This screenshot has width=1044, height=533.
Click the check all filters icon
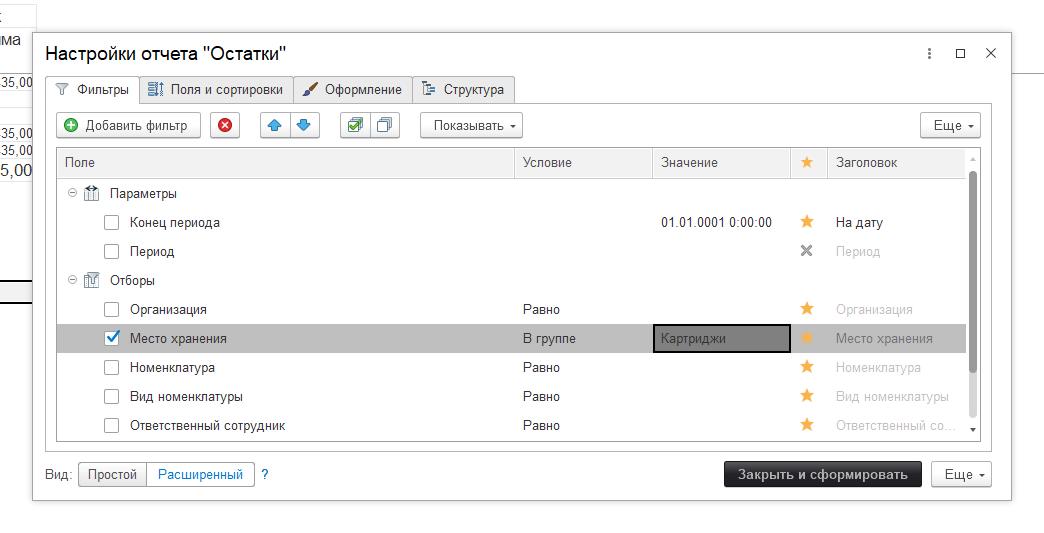click(354, 125)
